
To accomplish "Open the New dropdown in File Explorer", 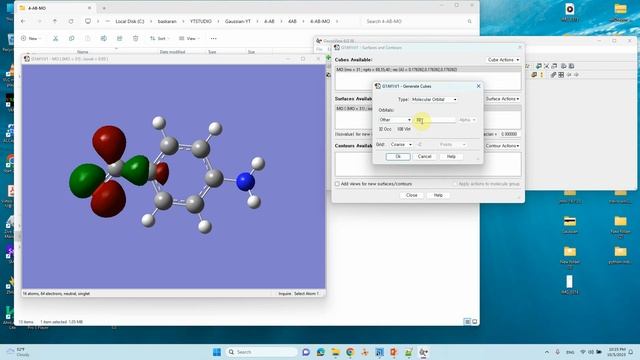I will click(x=31, y=38).
